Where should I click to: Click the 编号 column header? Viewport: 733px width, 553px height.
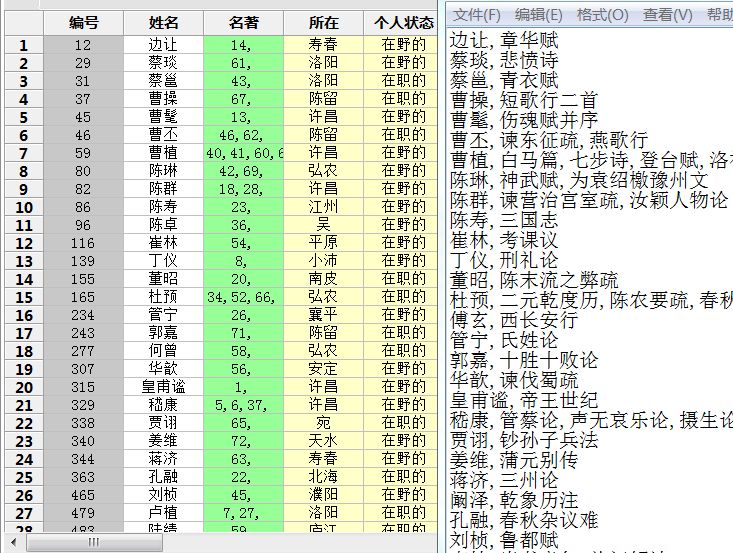[84, 22]
